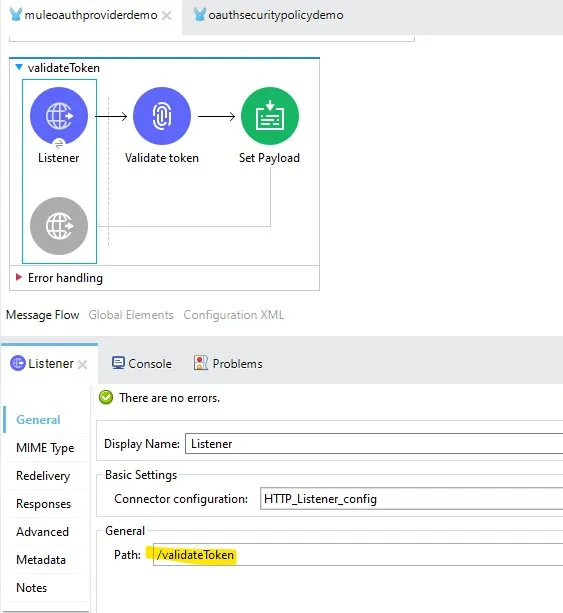Open the muleoauthproviderdemo editor tab
Screen dimensions: 563x613
point(91,15)
